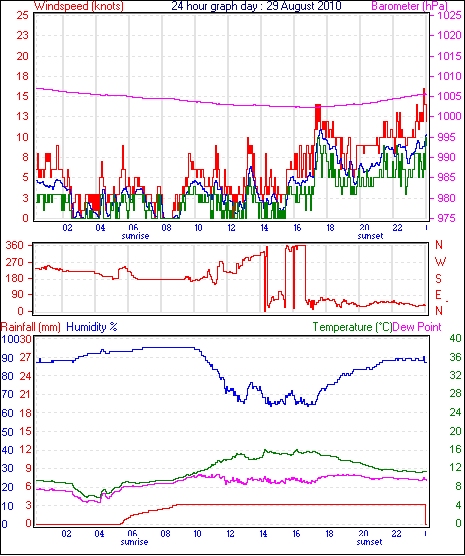Click sunrise label under bottom graph
The height and width of the screenshot is (556, 465).
pos(134,542)
